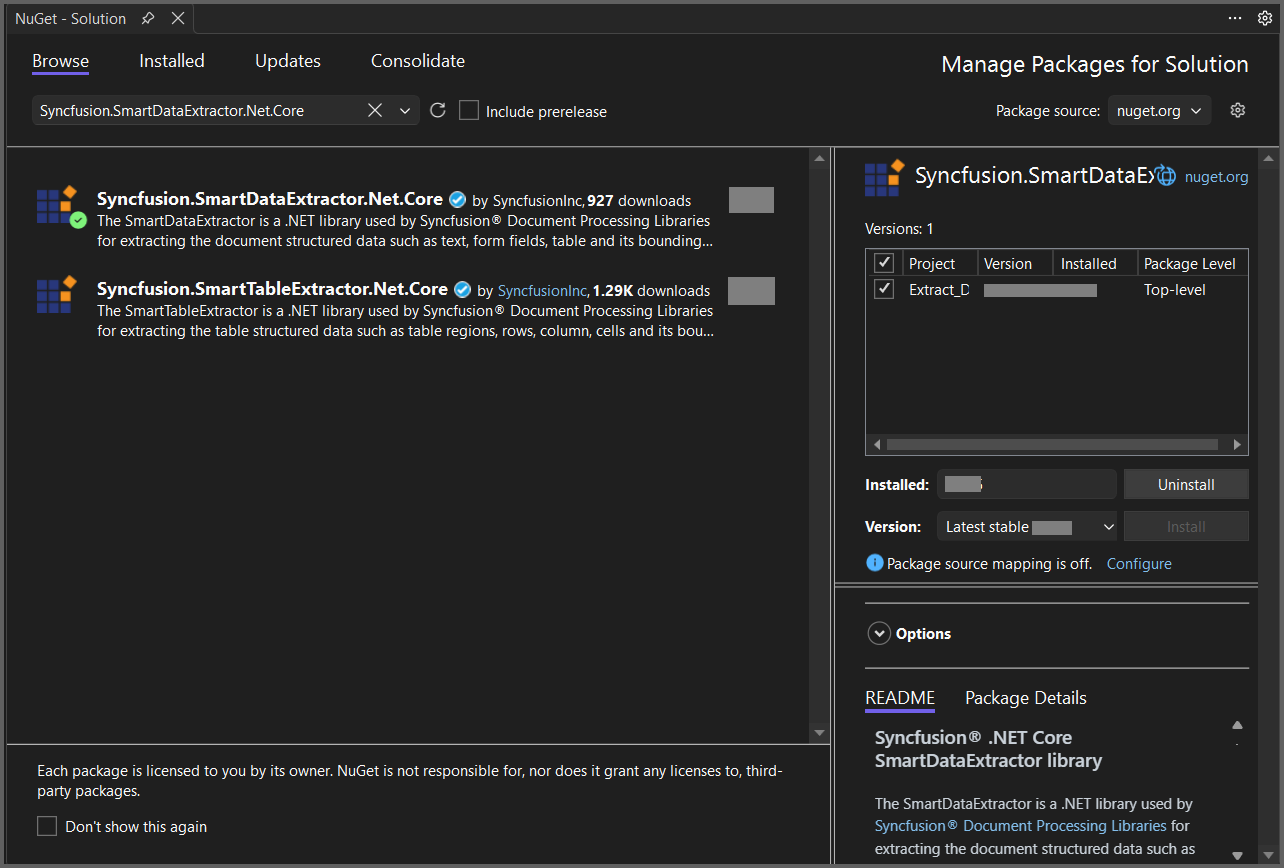Image resolution: width=1284 pixels, height=868 pixels.
Task: Click the Extract_D project name cell
Action: (x=939, y=290)
